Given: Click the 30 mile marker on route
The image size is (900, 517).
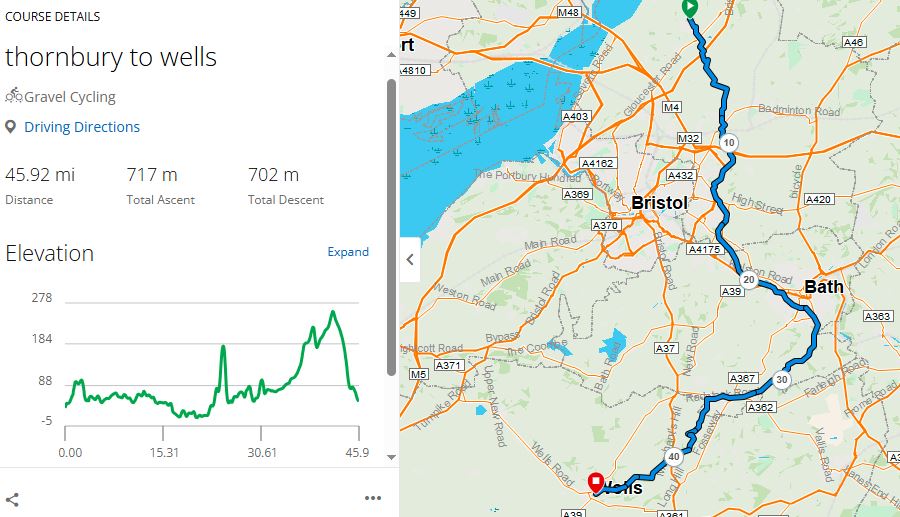Looking at the screenshot, I should pyautogui.click(x=781, y=380).
